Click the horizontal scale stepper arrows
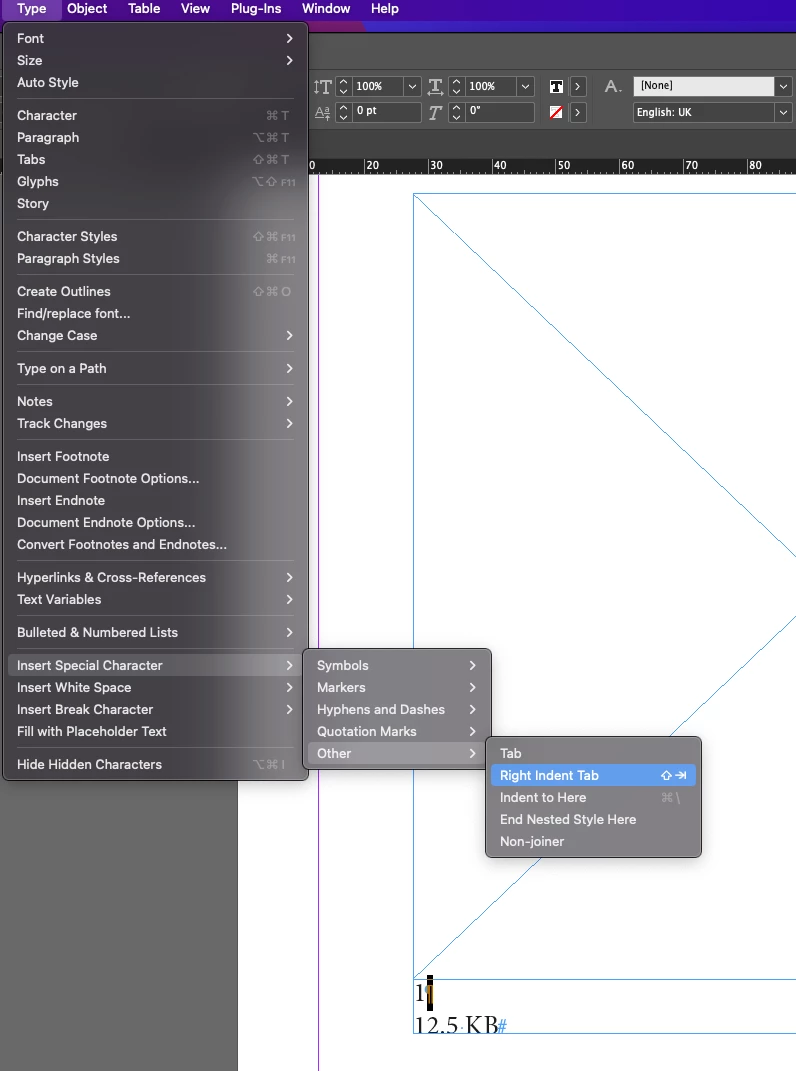Screen dimensions: 796x1071 [456, 87]
